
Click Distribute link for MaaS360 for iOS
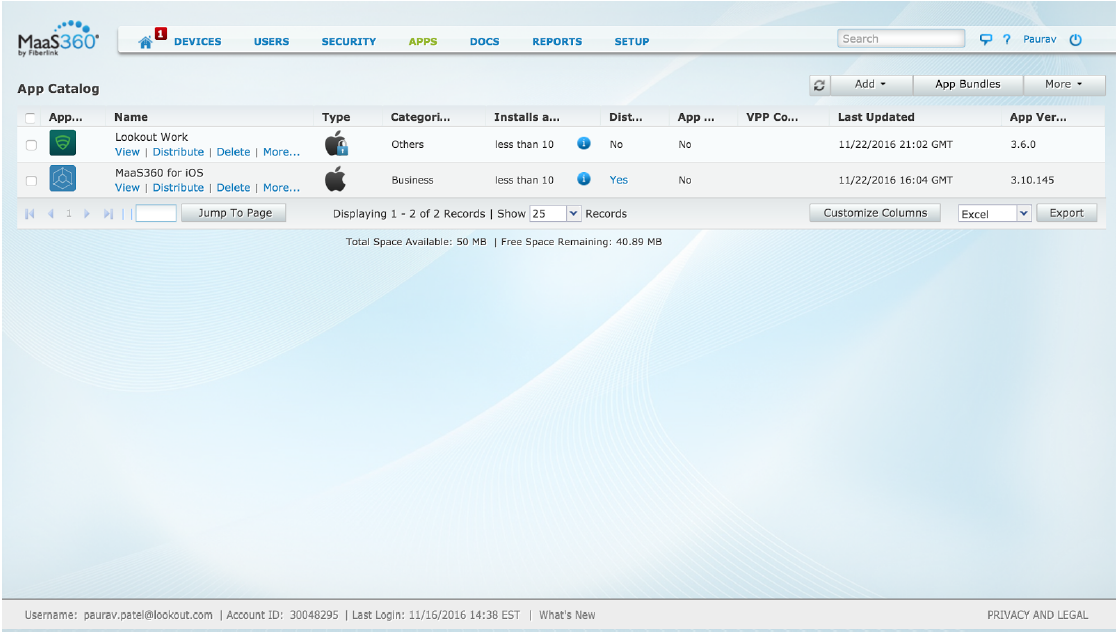(x=178, y=188)
